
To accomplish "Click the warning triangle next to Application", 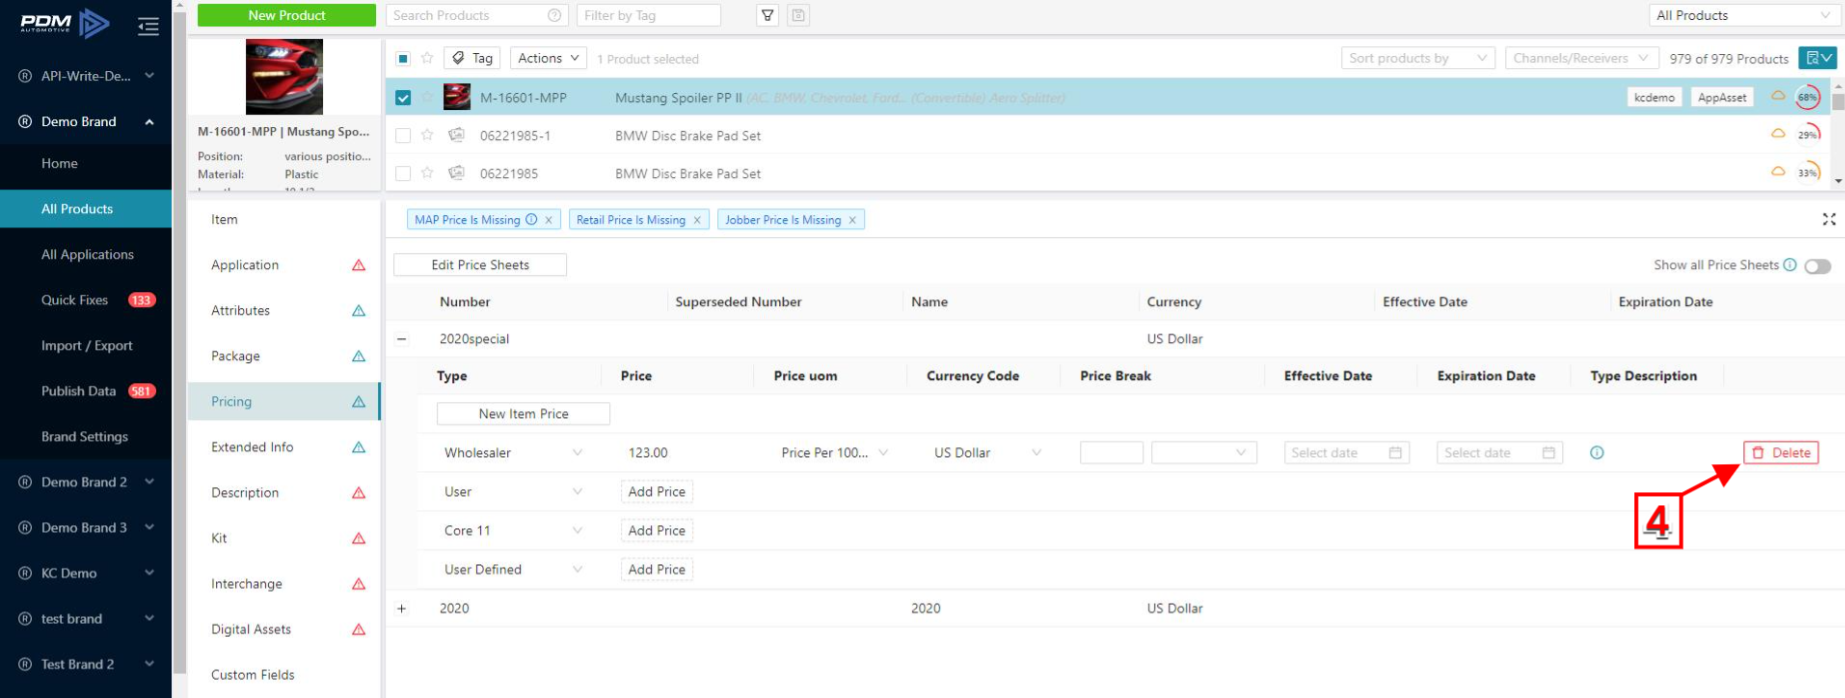I will coord(358,265).
